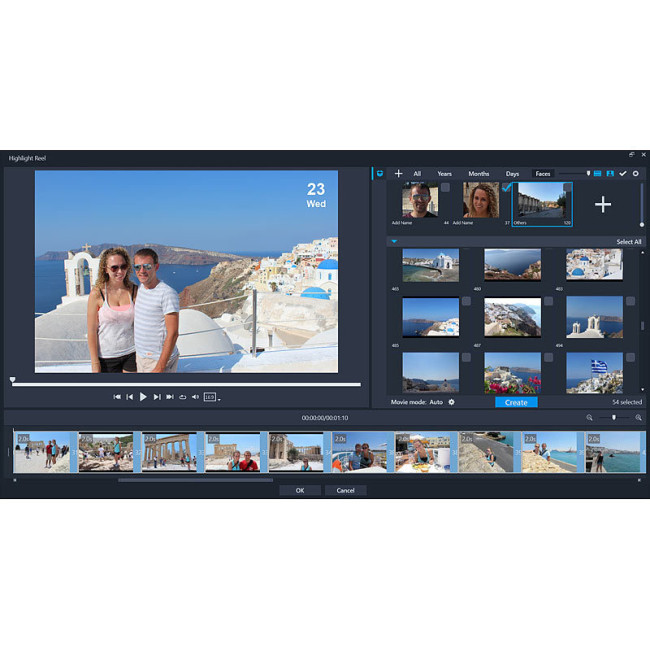Collapse the photo group with blue triangle
The width and height of the screenshot is (650, 650).
click(x=394, y=241)
